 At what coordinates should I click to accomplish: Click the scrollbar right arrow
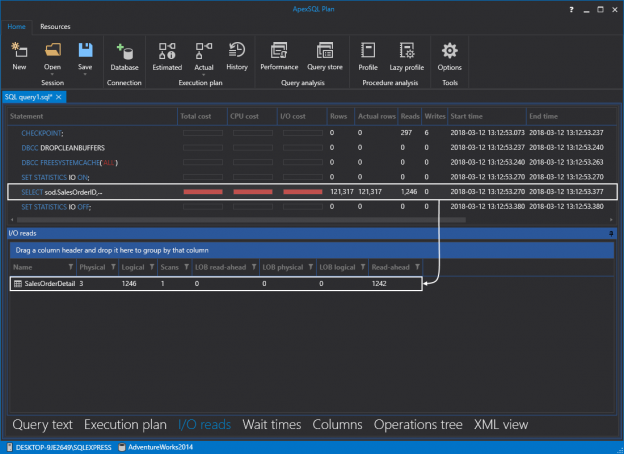click(611, 220)
